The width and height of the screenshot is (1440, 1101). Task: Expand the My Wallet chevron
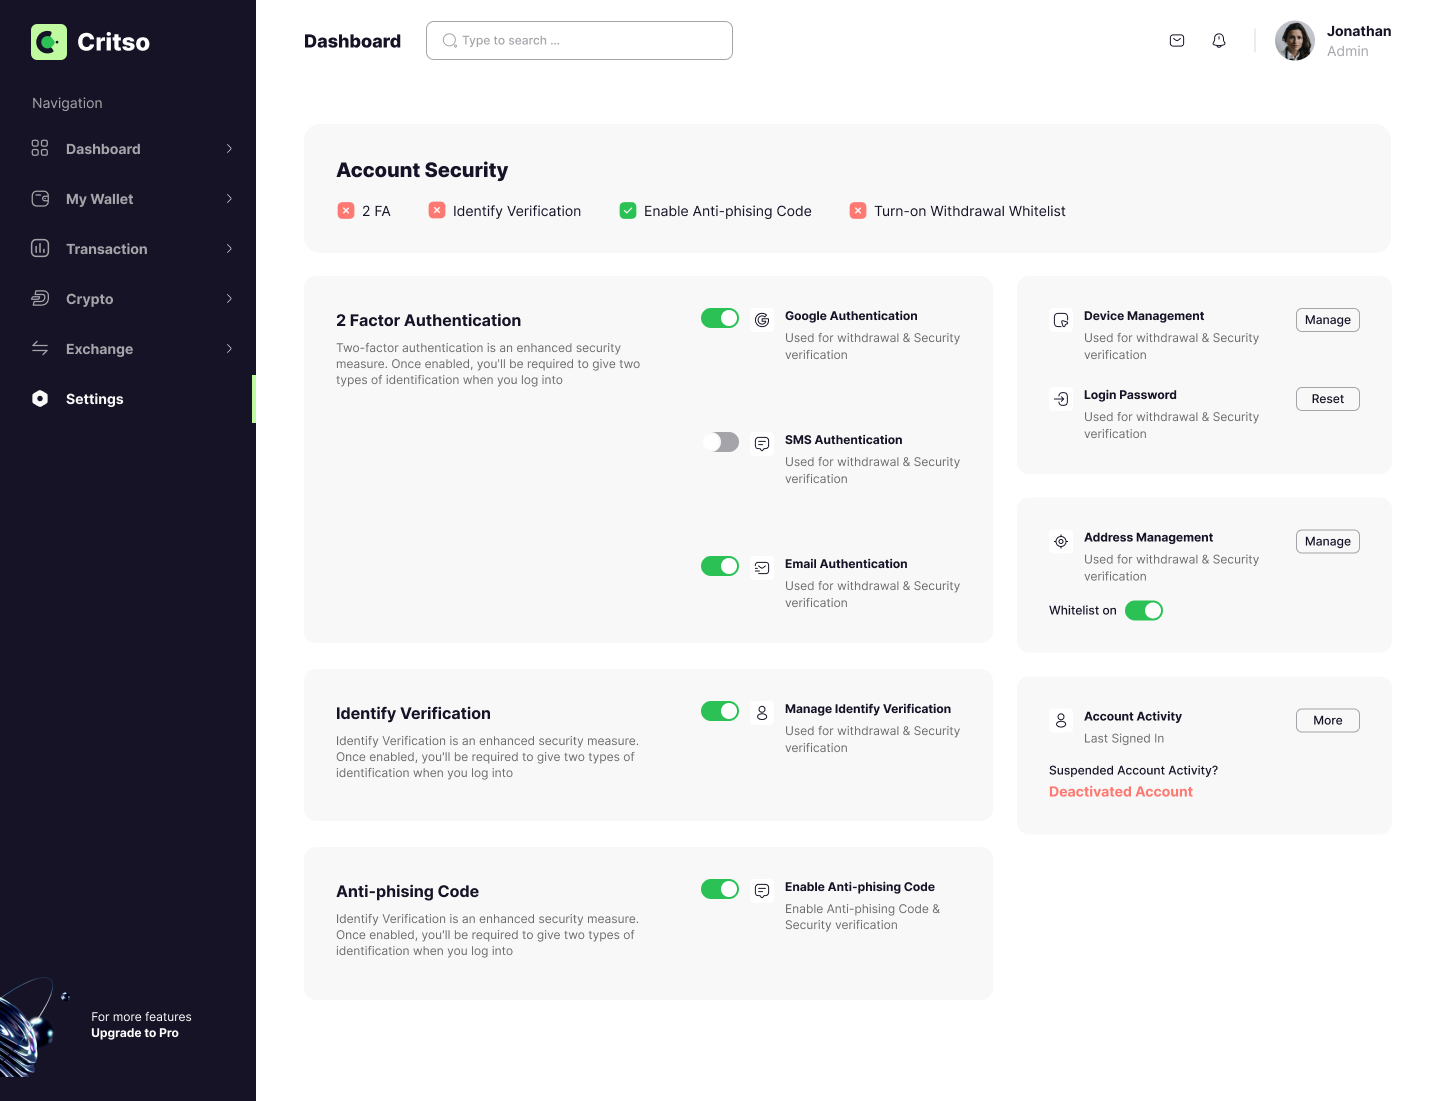click(229, 199)
